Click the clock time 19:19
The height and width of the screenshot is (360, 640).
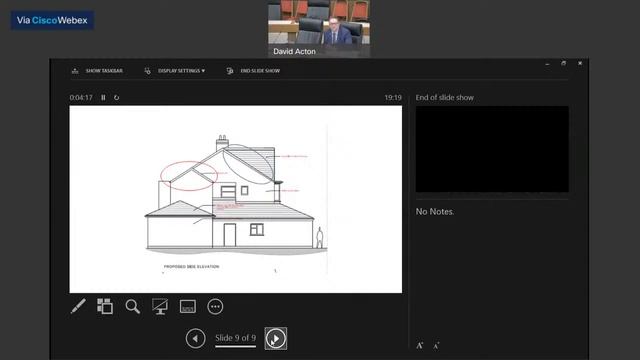pos(393,98)
